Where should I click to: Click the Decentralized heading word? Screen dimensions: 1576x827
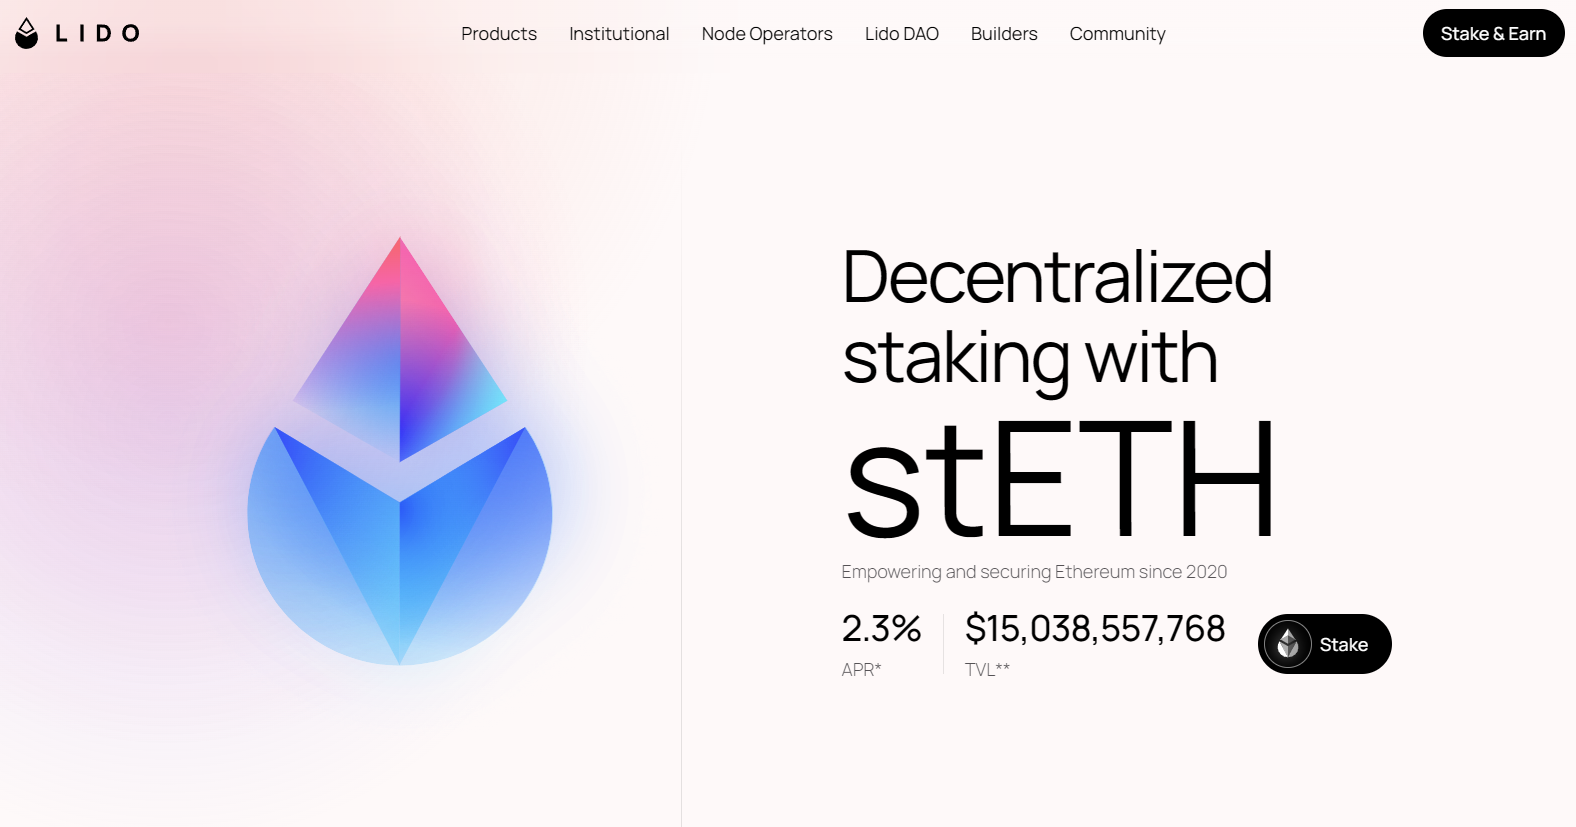pos(1057,277)
